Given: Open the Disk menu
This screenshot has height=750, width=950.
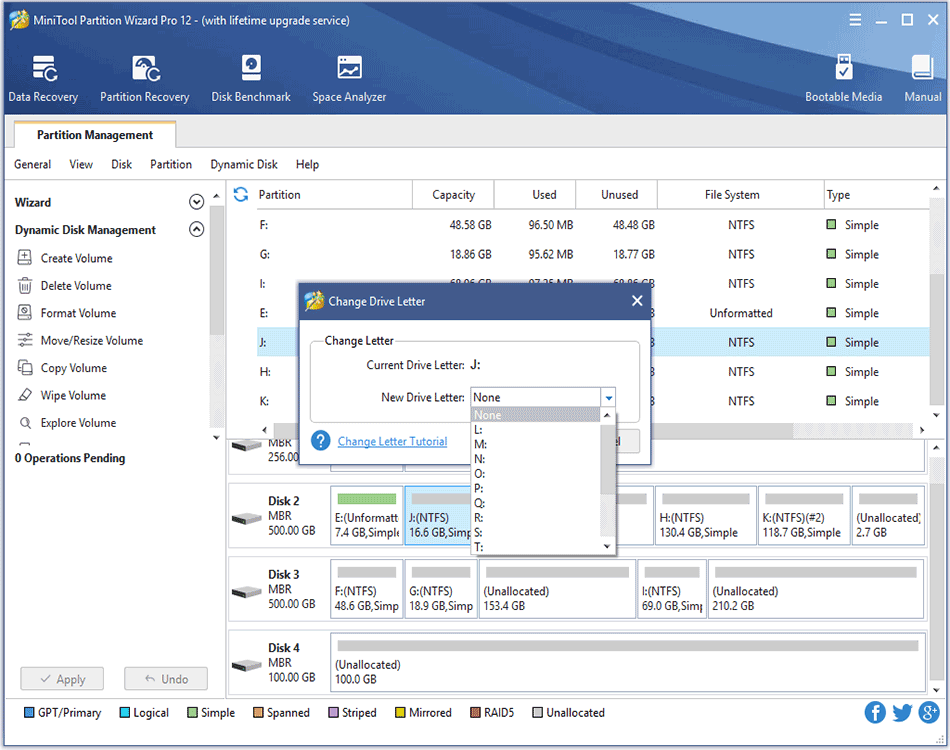Looking at the screenshot, I should click(x=121, y=164).
